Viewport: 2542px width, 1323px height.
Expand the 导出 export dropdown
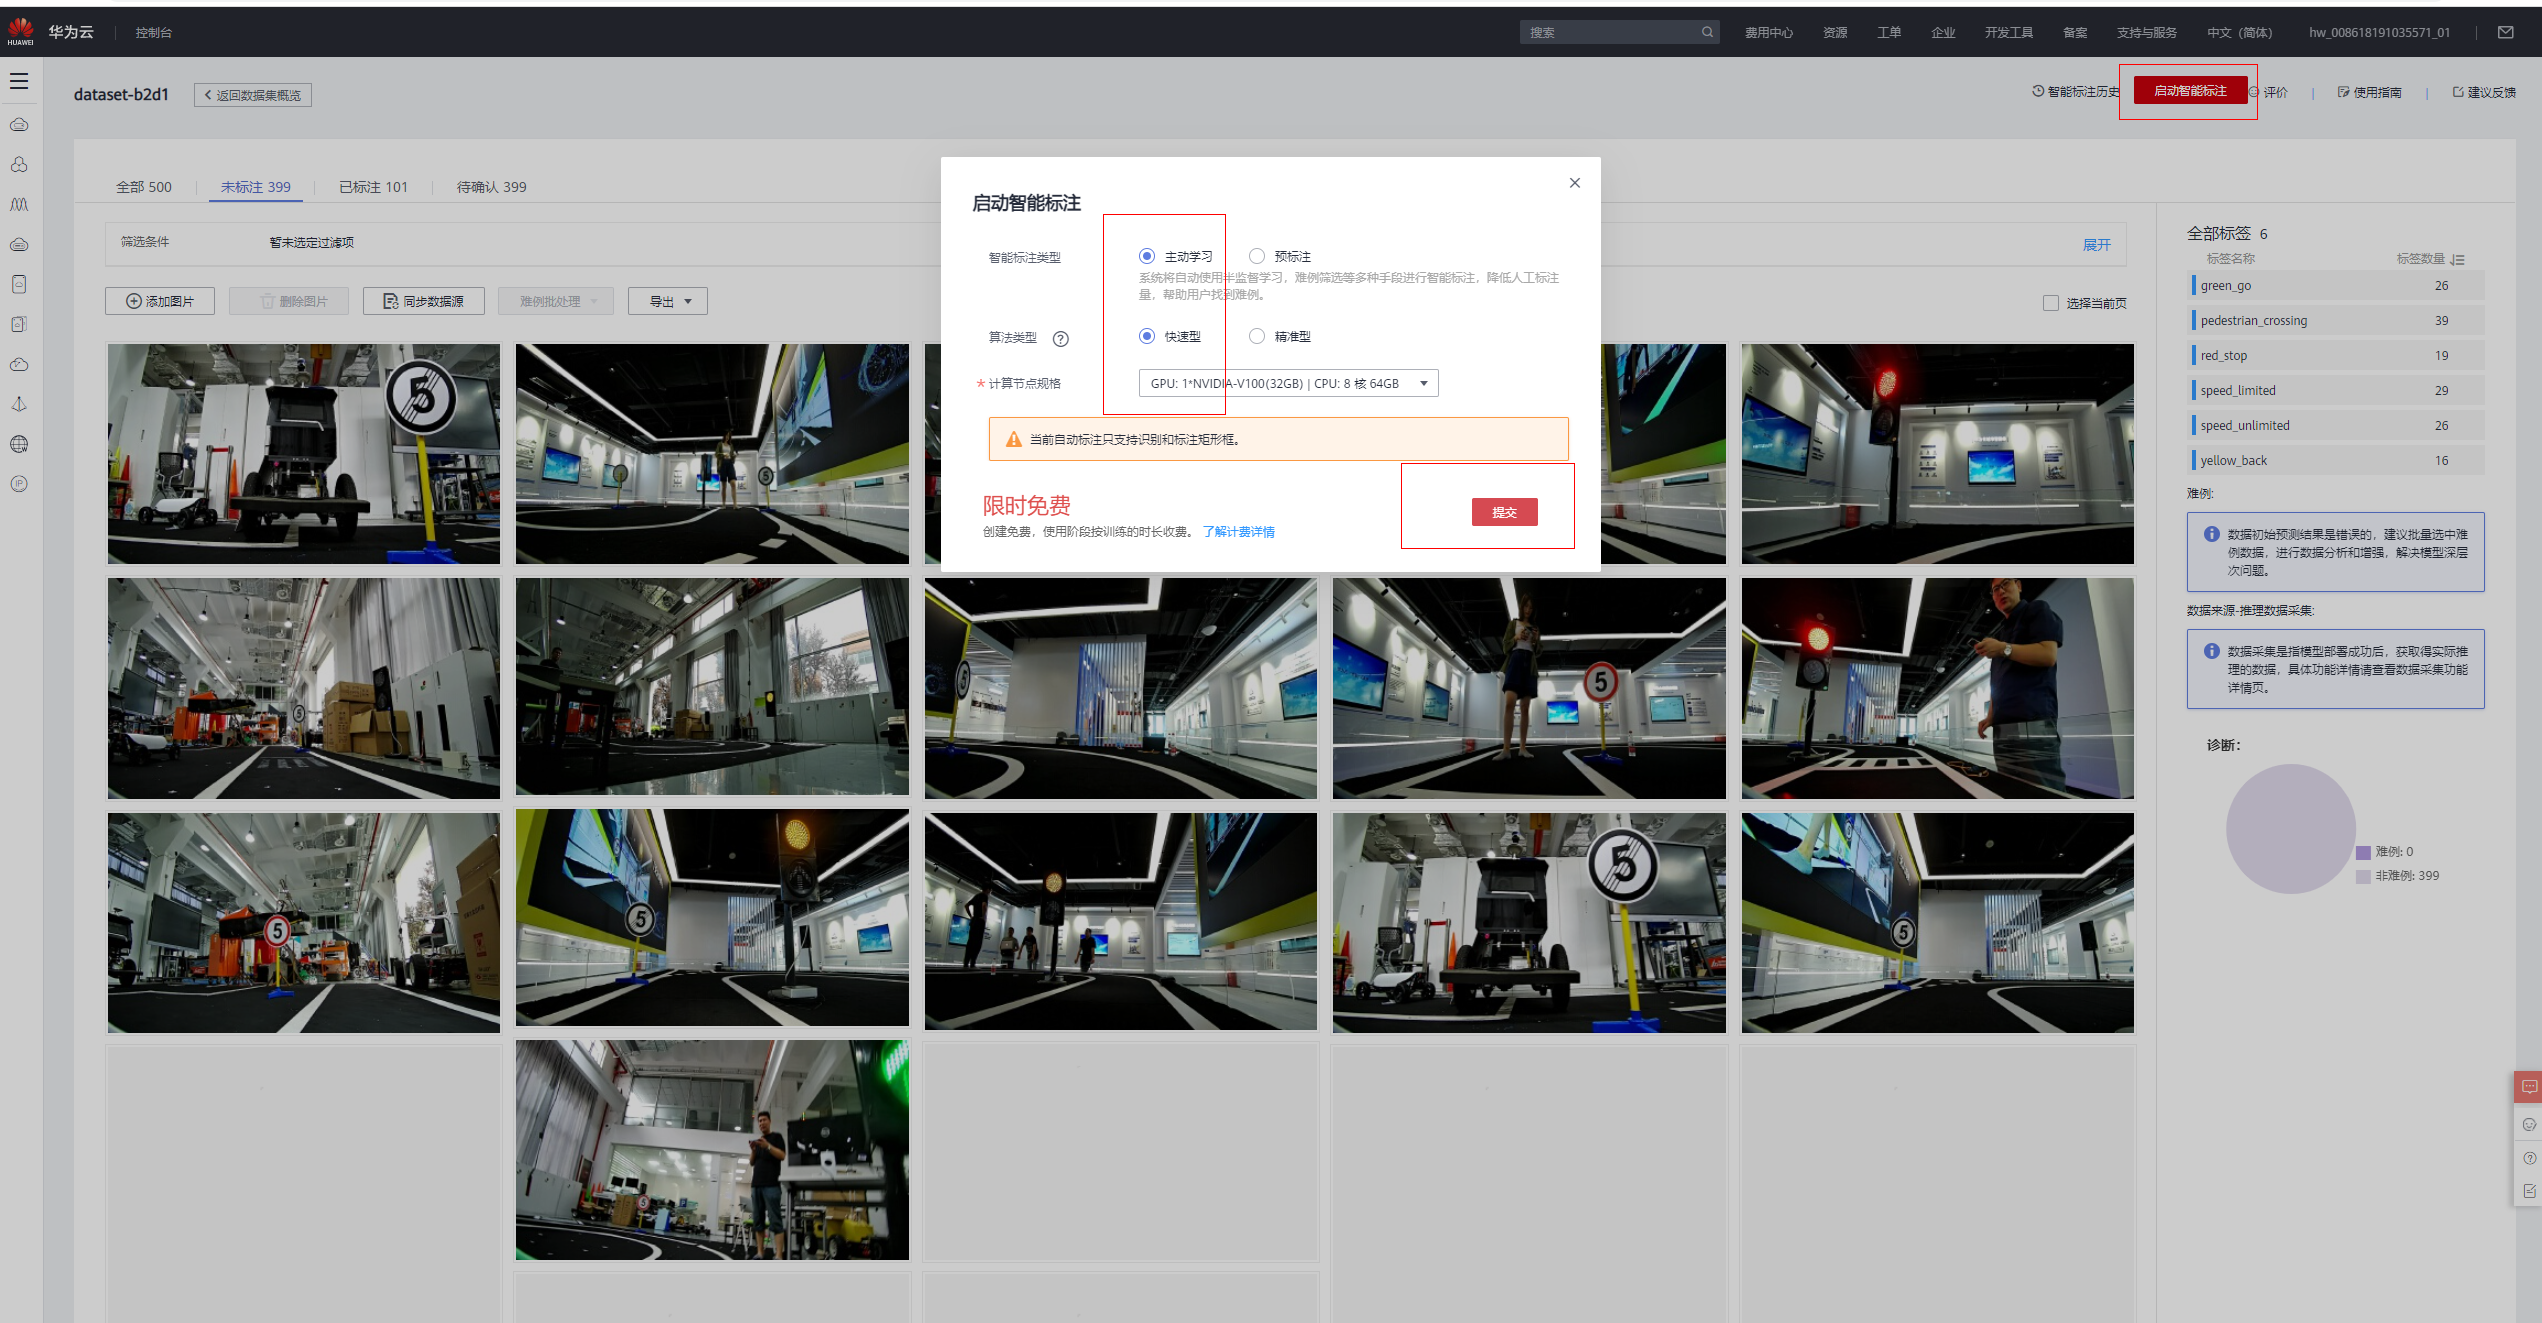click(668, 301)
